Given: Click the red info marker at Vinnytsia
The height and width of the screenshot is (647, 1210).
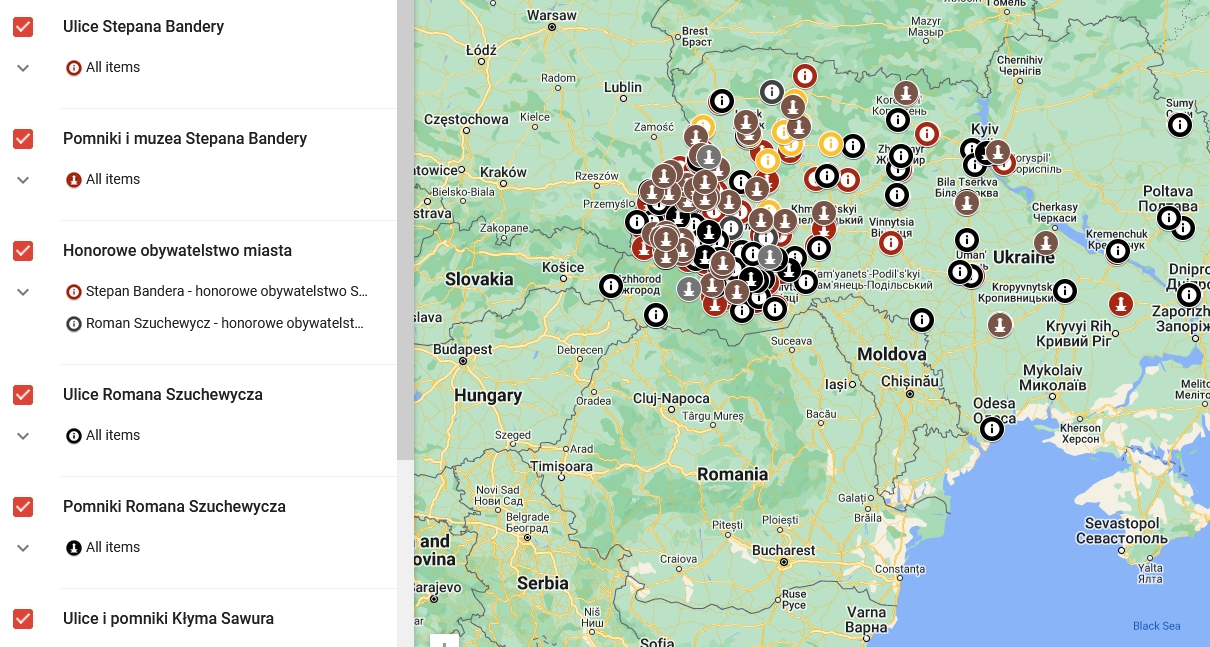Looking at the screenshot, I should pyautogui.click(x=890, y=242).
